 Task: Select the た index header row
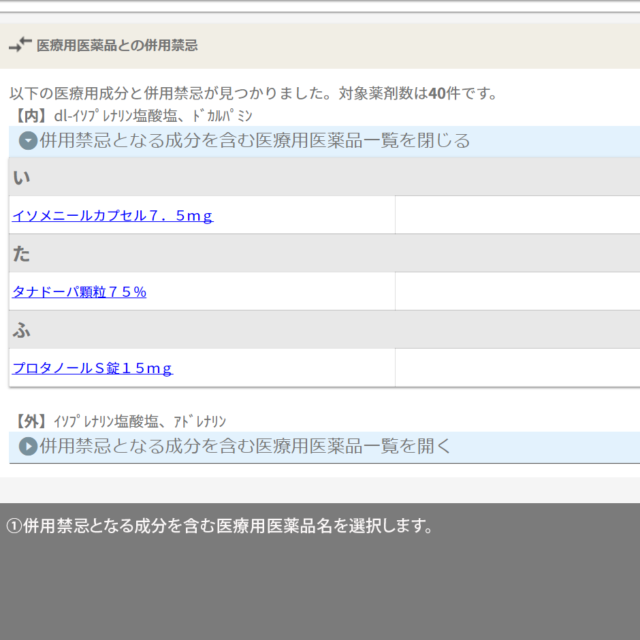320,254
